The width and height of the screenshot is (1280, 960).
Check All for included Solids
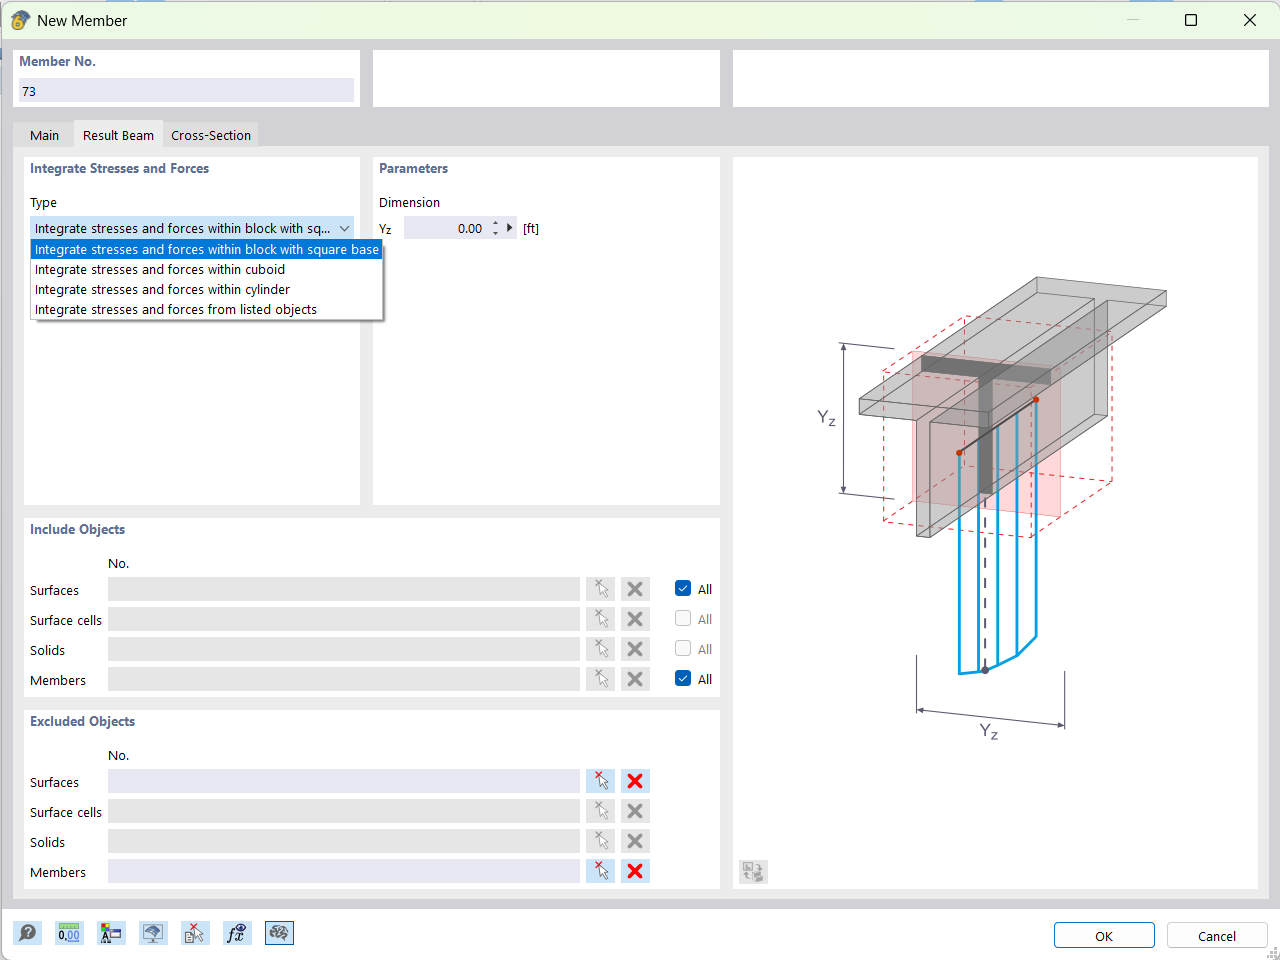click(x=683, y=648)
